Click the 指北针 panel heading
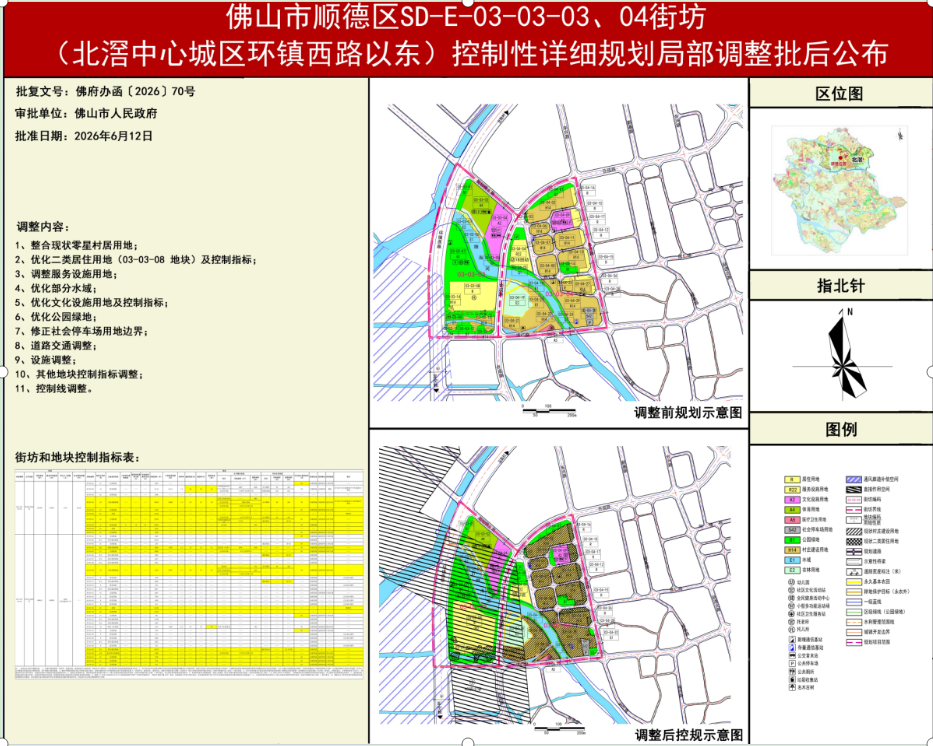 coord(840,286)
